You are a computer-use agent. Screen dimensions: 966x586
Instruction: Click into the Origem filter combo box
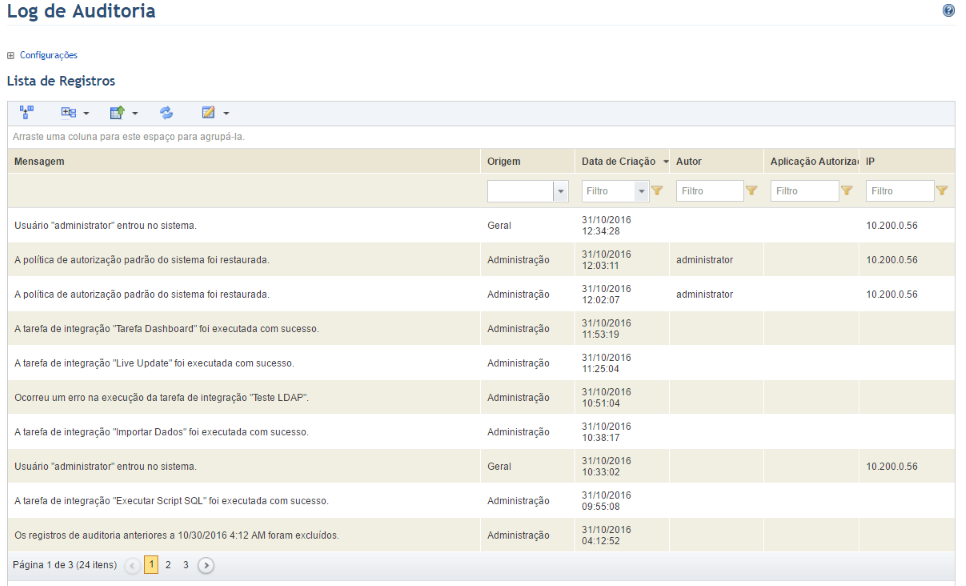(521, 191)
